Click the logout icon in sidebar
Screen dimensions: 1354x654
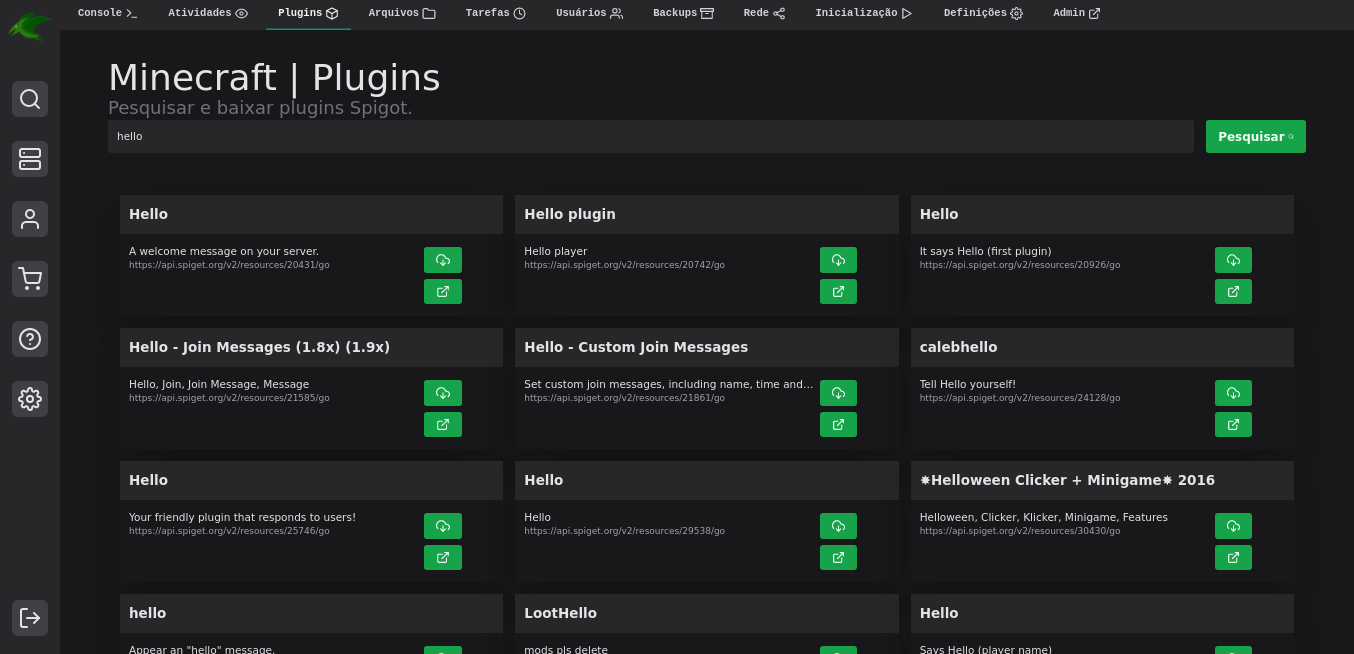[30, 618]
